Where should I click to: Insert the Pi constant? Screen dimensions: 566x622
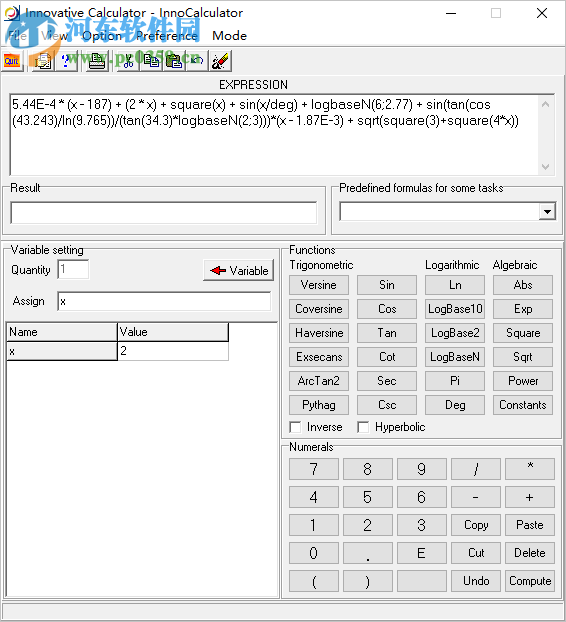pos(455,381)
